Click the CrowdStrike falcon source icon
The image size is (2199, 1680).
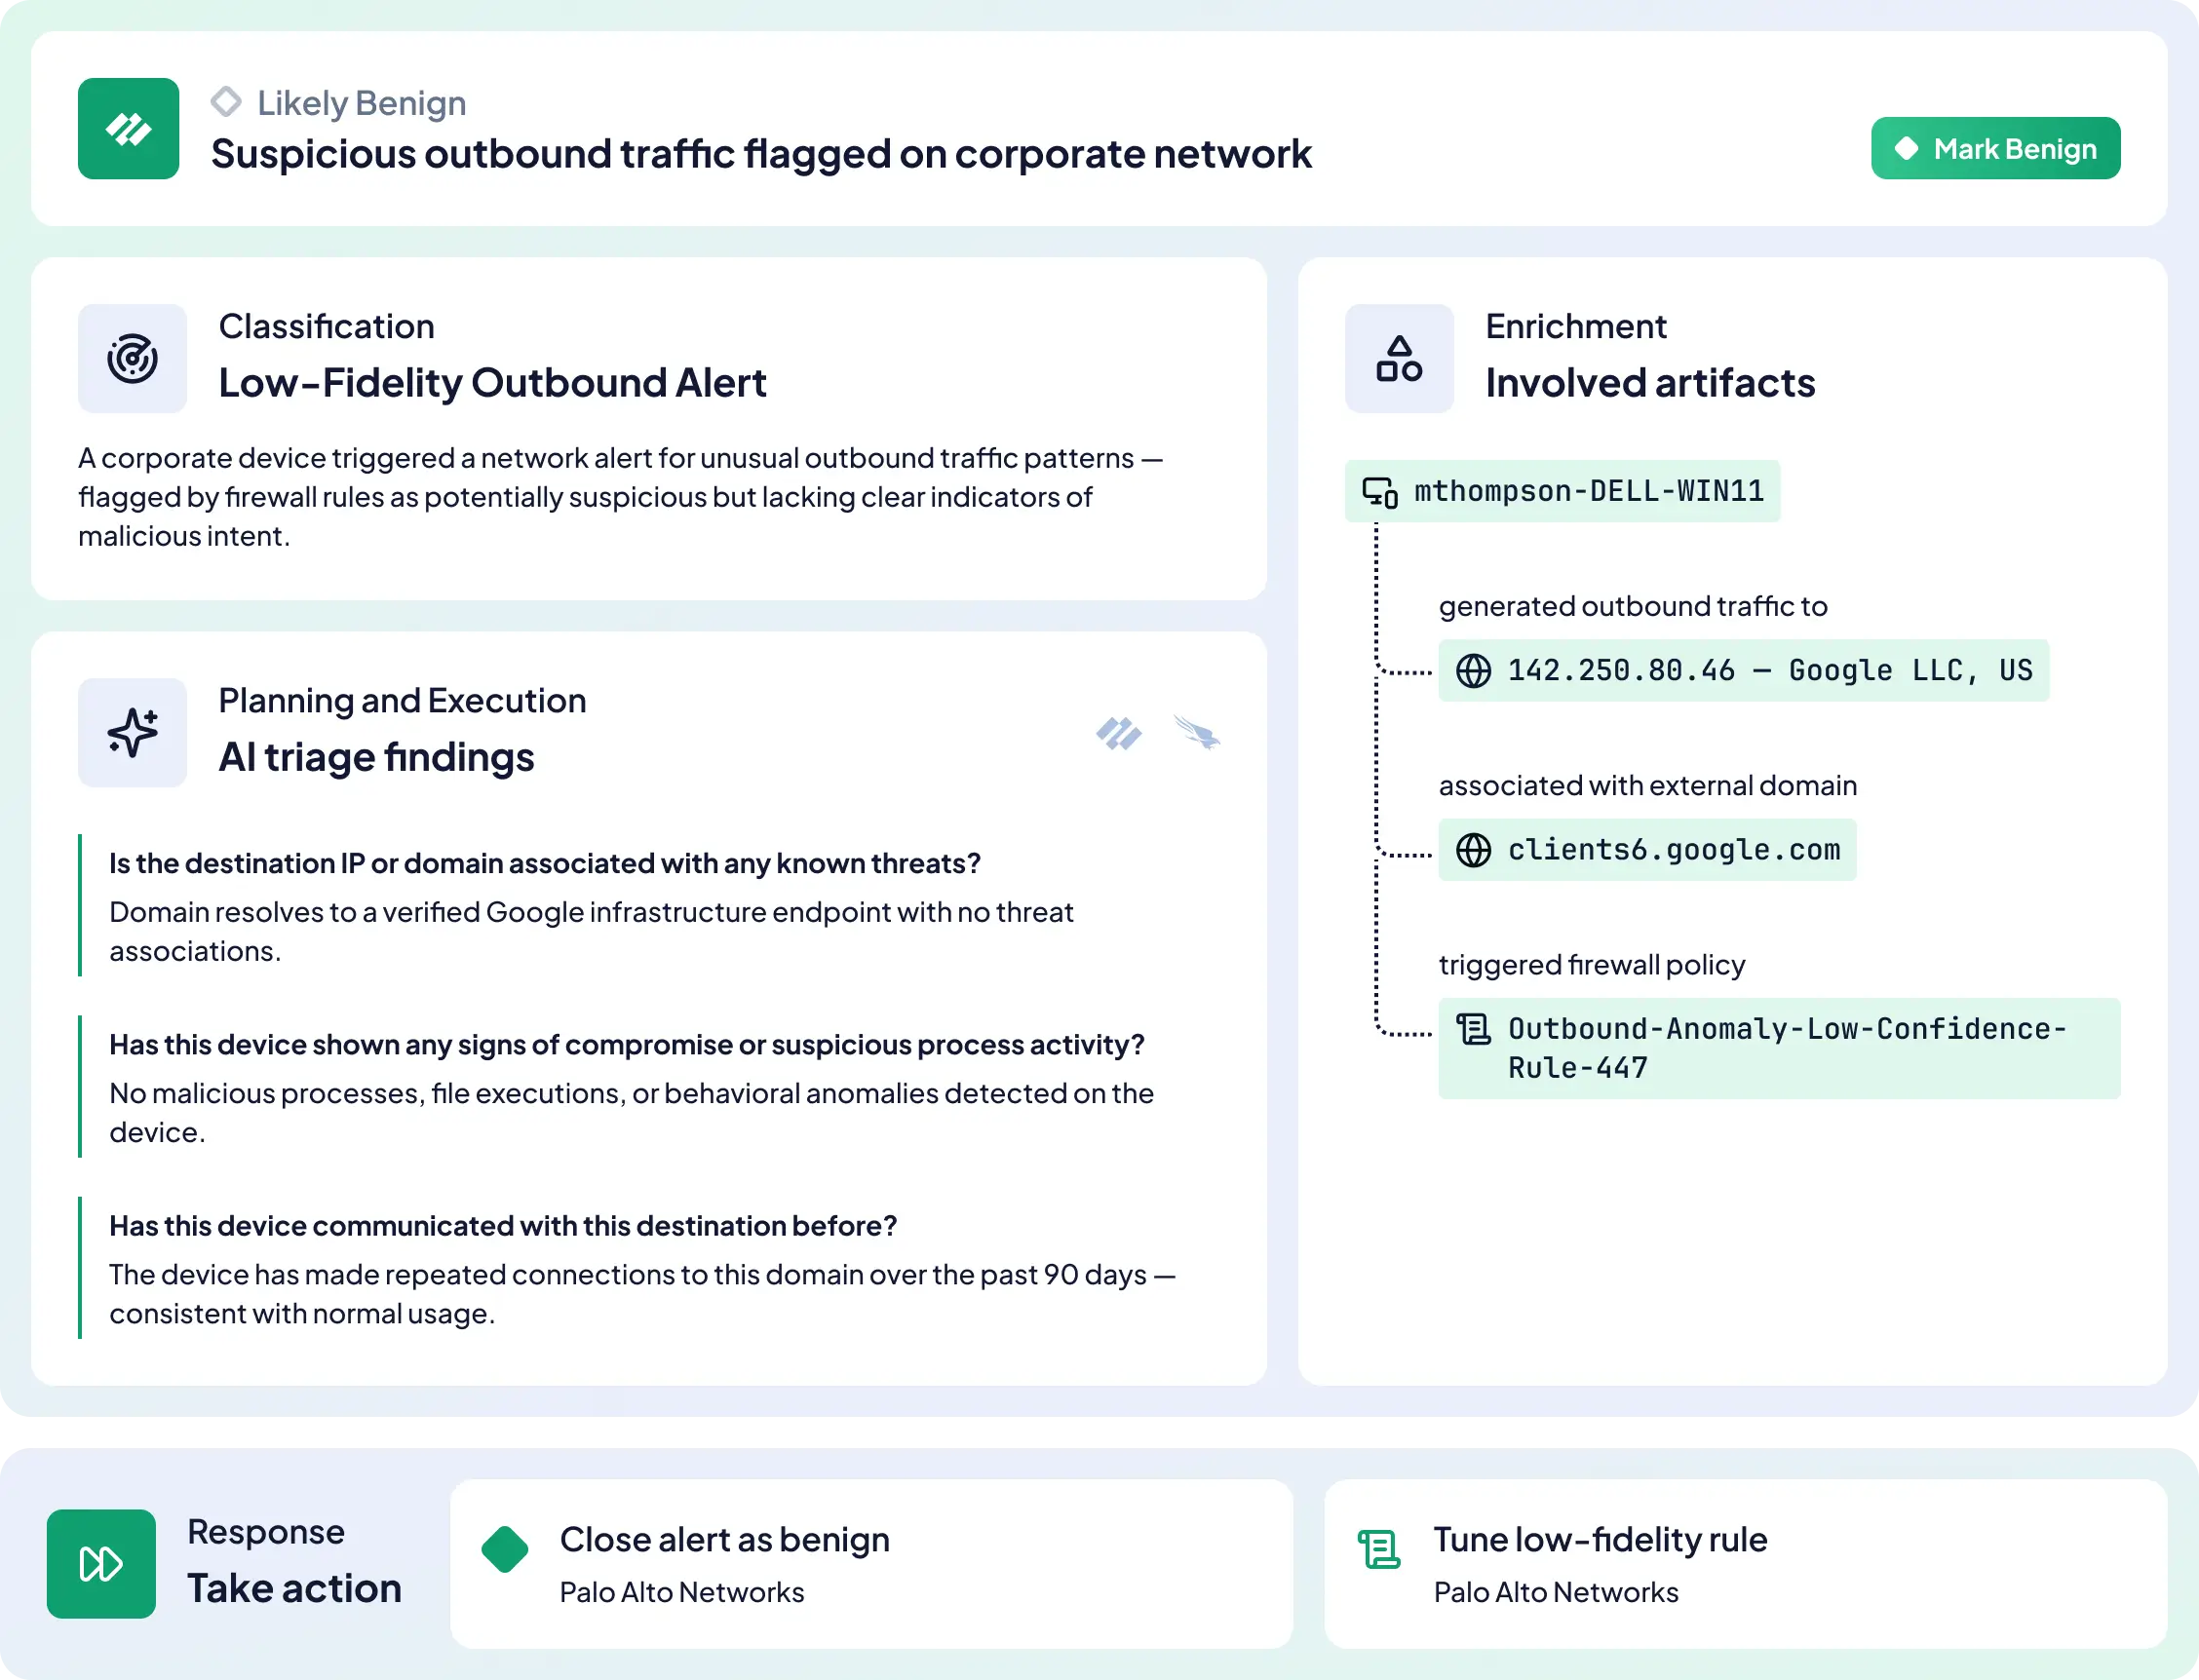coord(1197,733)
